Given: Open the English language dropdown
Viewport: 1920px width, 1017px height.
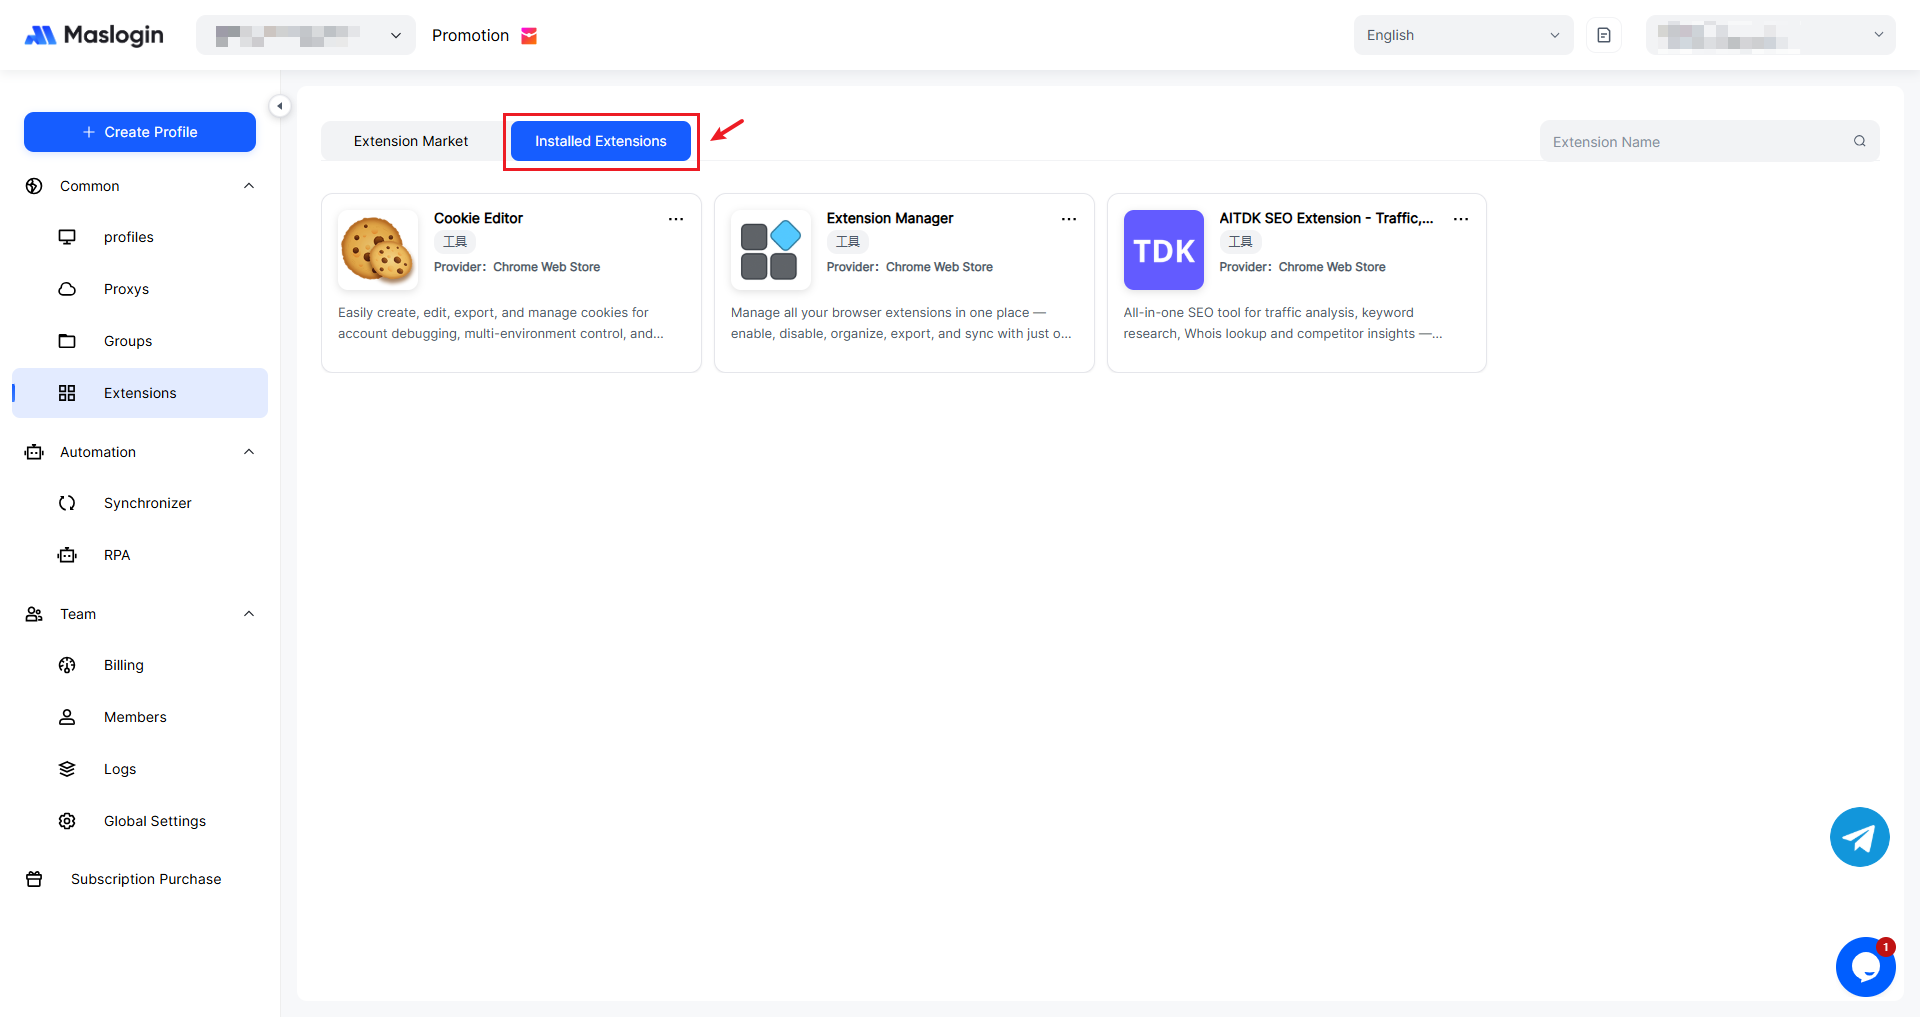Looking at the screenshot, I should point(1462,35).
